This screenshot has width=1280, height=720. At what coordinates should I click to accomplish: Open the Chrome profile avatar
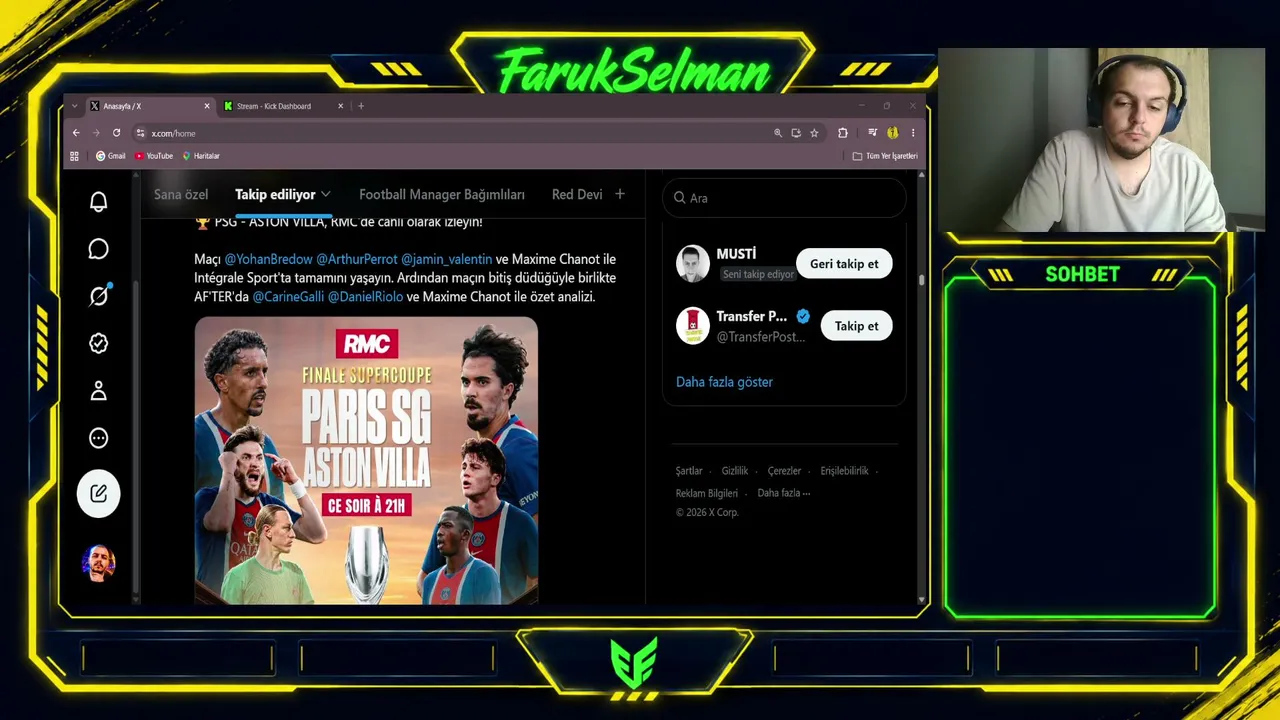click(893, 133)
